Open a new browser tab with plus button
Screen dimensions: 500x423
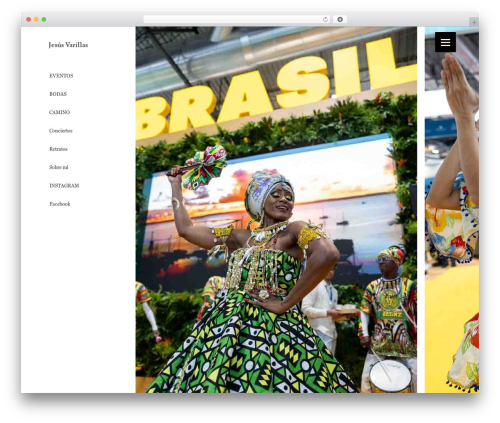pyautogui.click(x=474, y=22)
